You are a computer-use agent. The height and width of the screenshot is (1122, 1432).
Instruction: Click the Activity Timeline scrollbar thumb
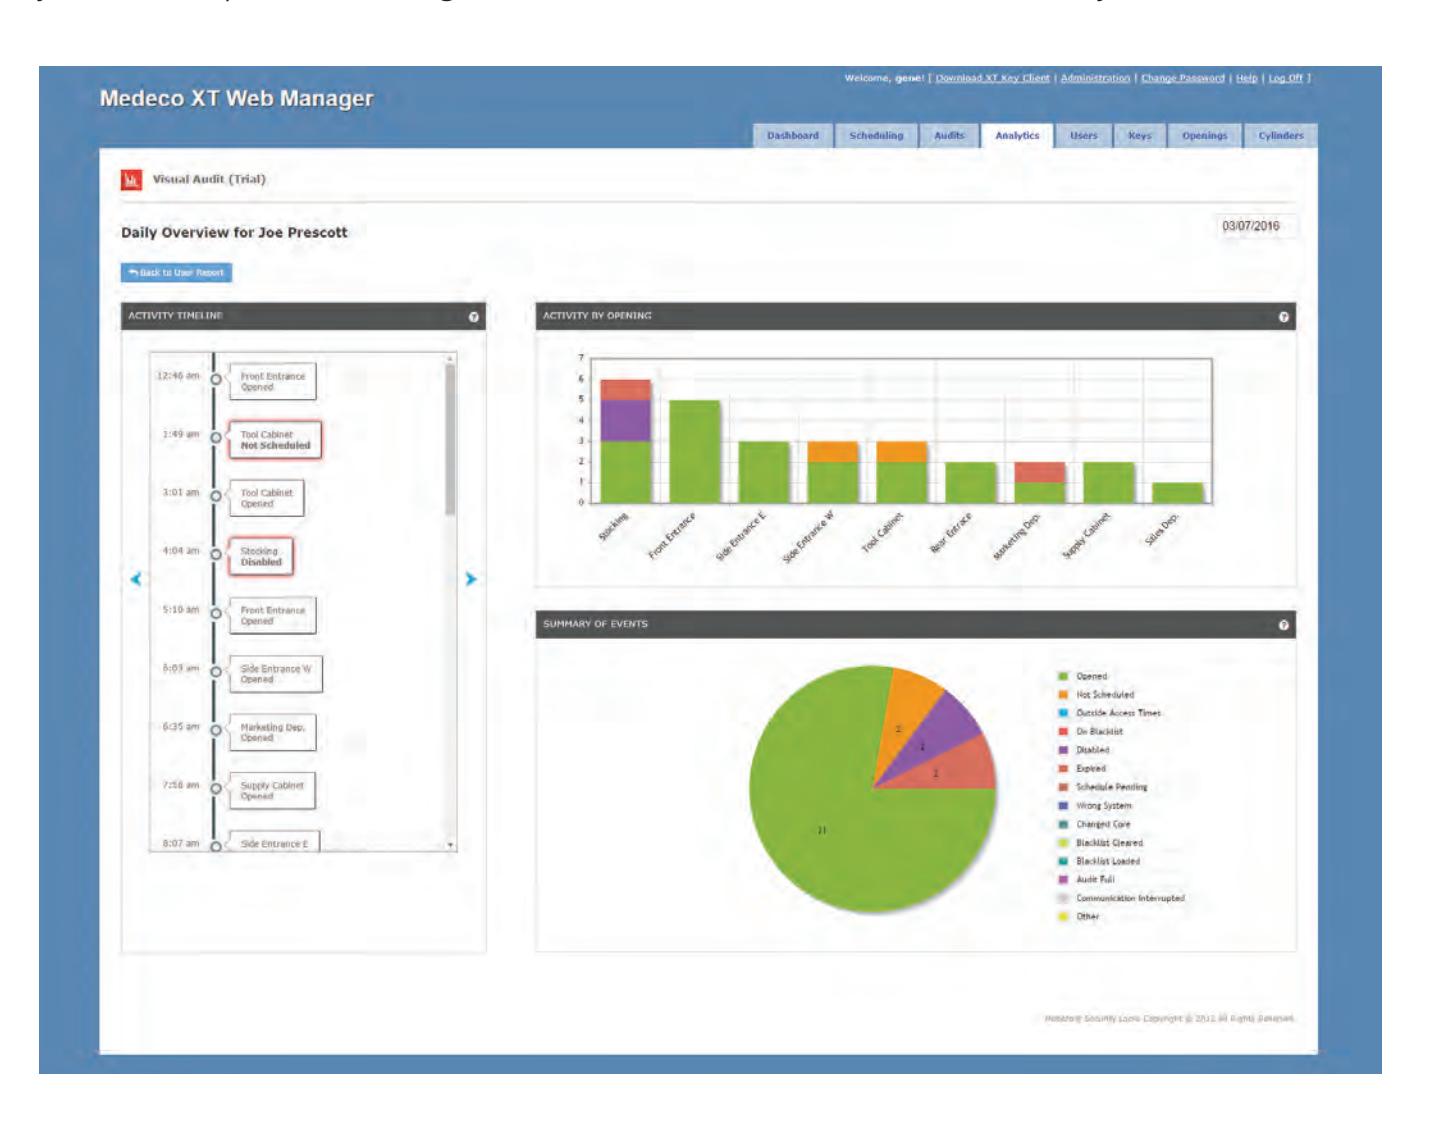click(x=450, y=439)
